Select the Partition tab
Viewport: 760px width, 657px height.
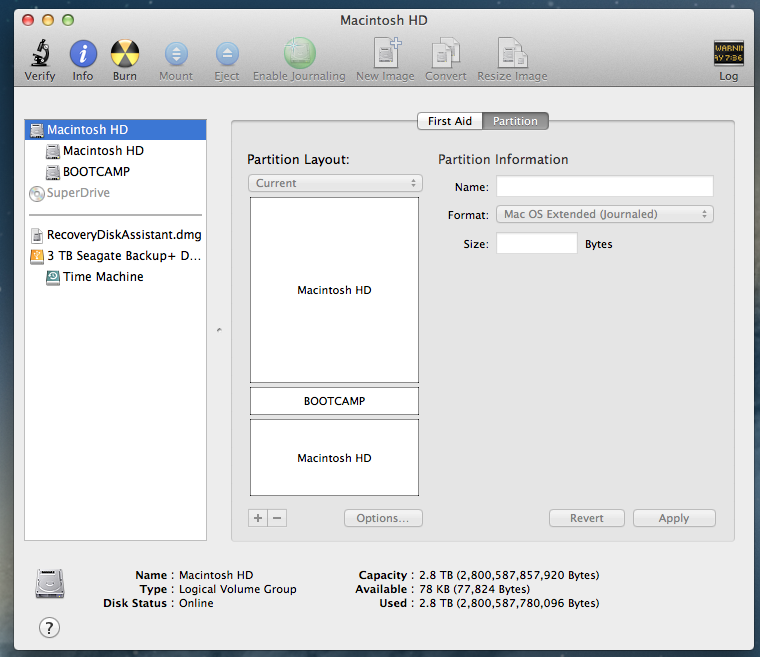515,121
